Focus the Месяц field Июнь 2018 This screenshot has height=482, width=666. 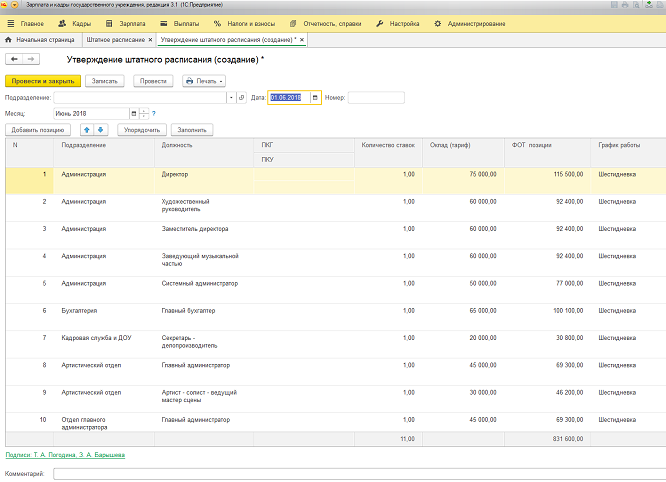[91, 114]
